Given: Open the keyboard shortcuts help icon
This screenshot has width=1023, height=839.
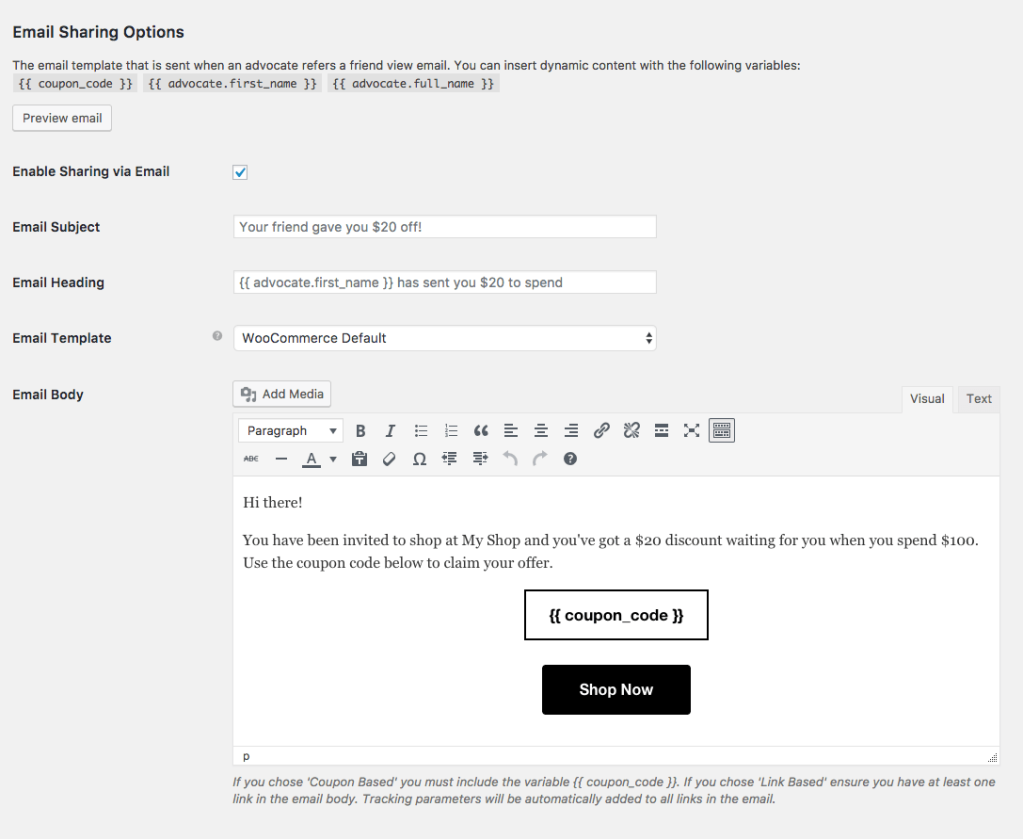Looking at the screenshot, I should click(x=570, y=459).
